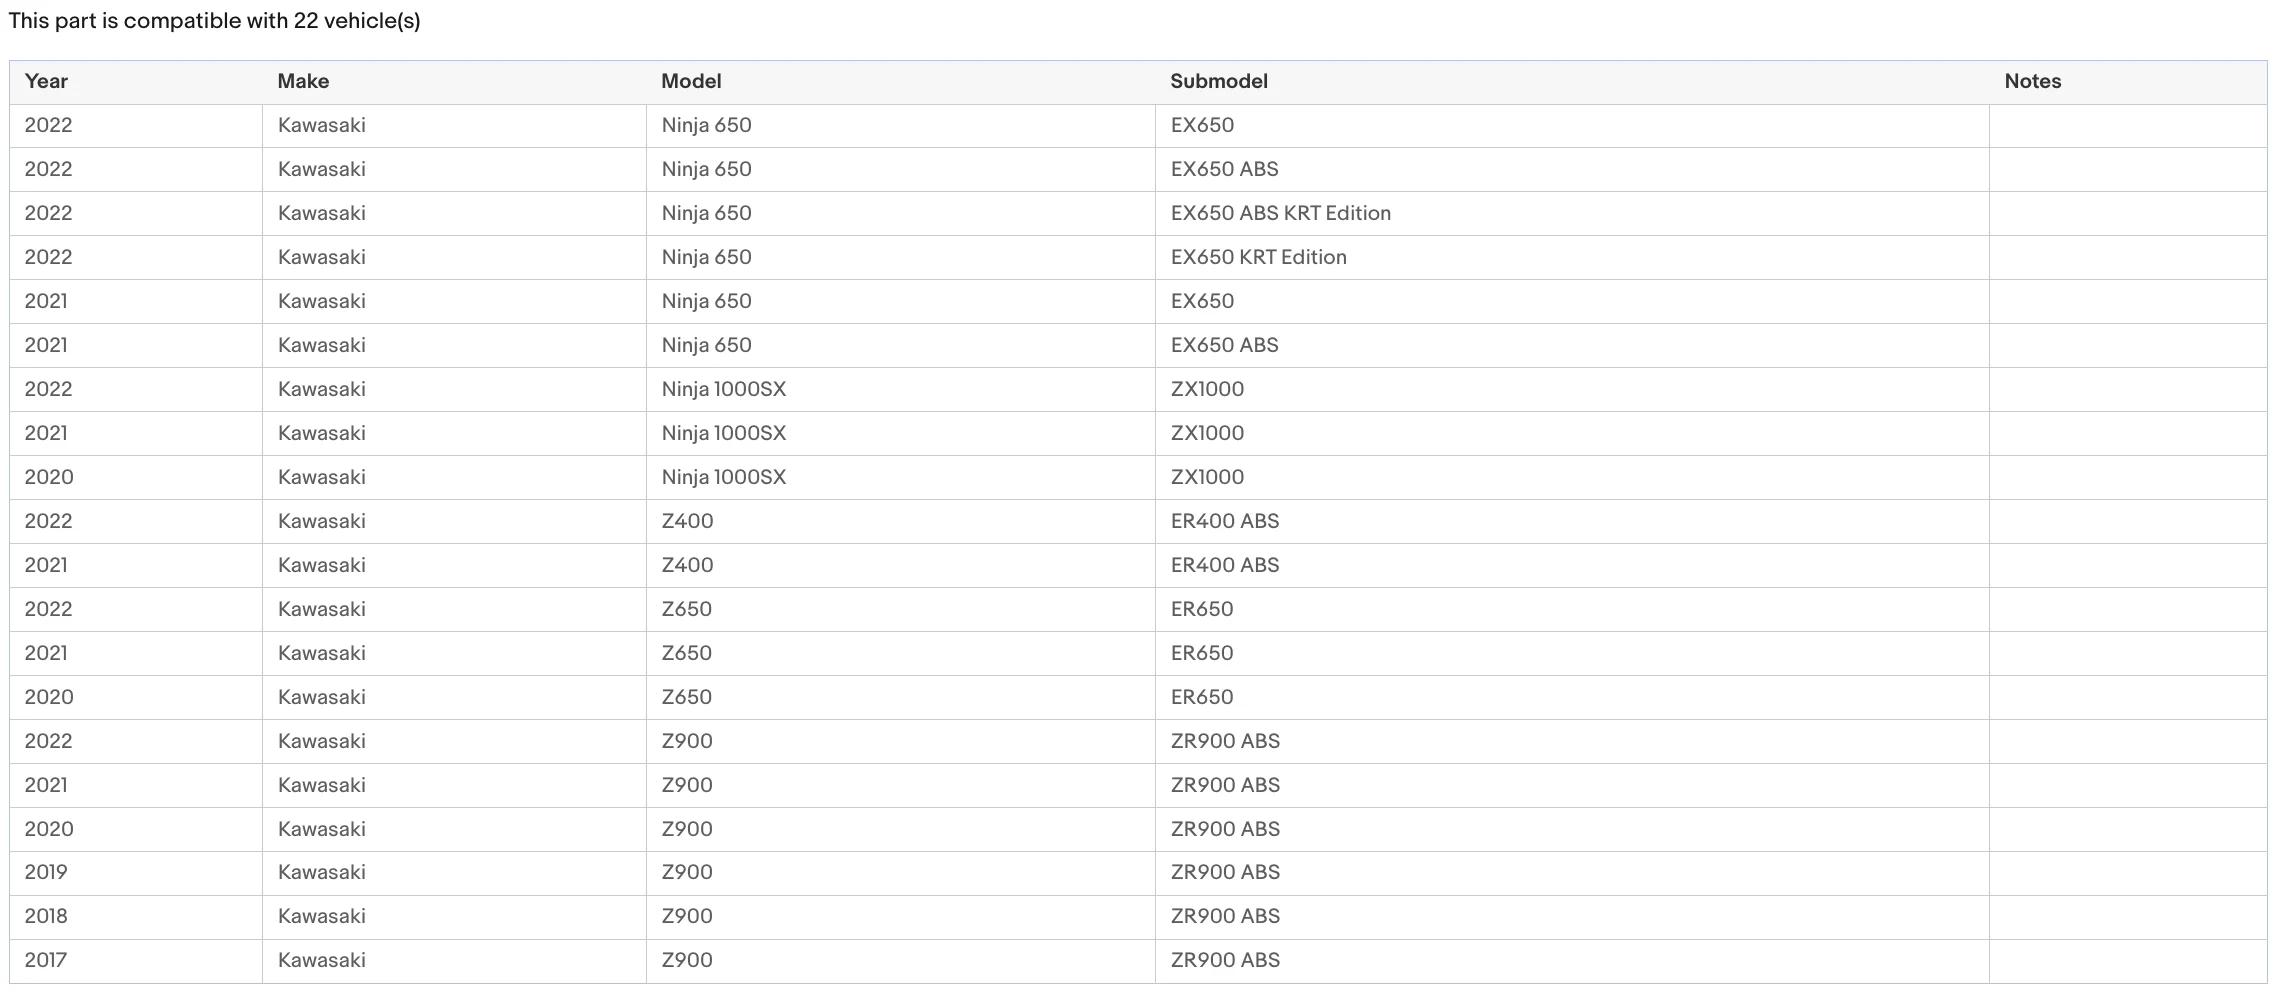Select Kawasaki in the 2020 Z650 row

coord(322,697)
